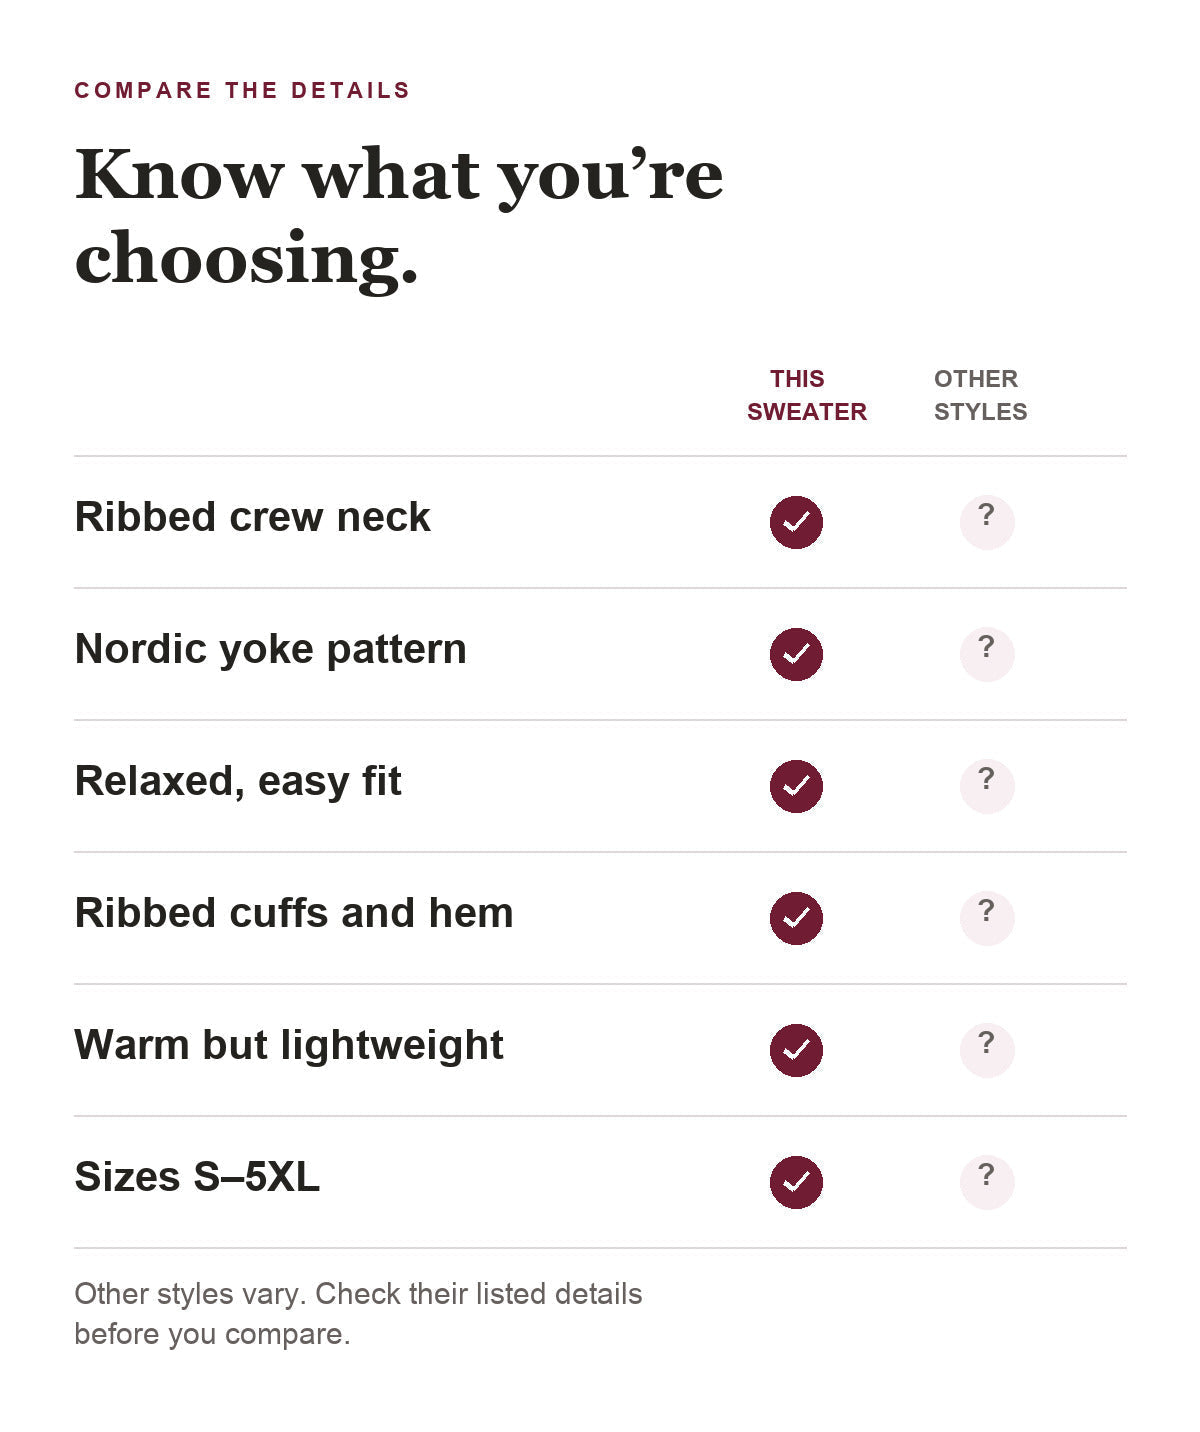Click the Warm but lightweight row label
This screenshot has width=1200, height=1432.
tap(289, 1046)
